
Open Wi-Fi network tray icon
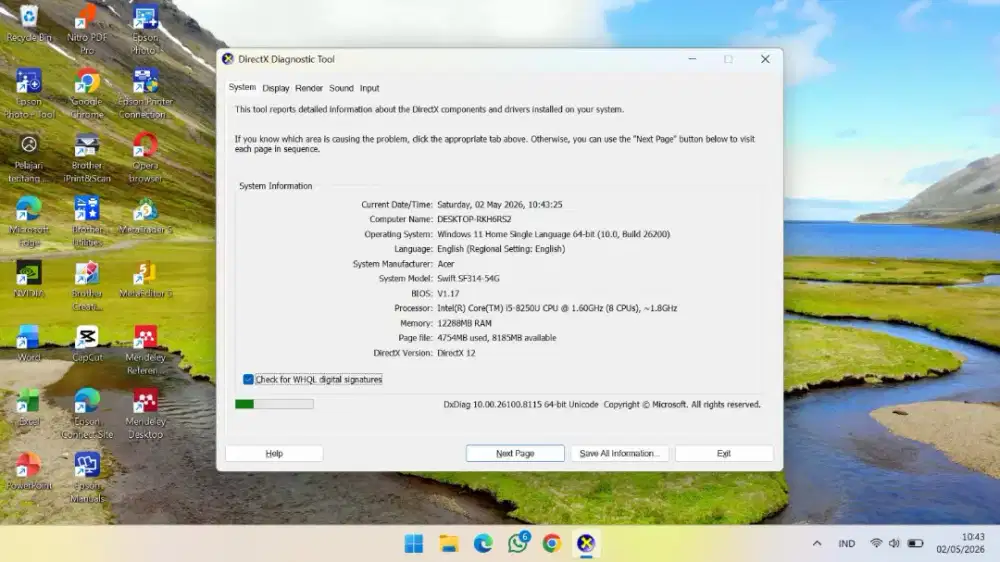pos(876,544)
